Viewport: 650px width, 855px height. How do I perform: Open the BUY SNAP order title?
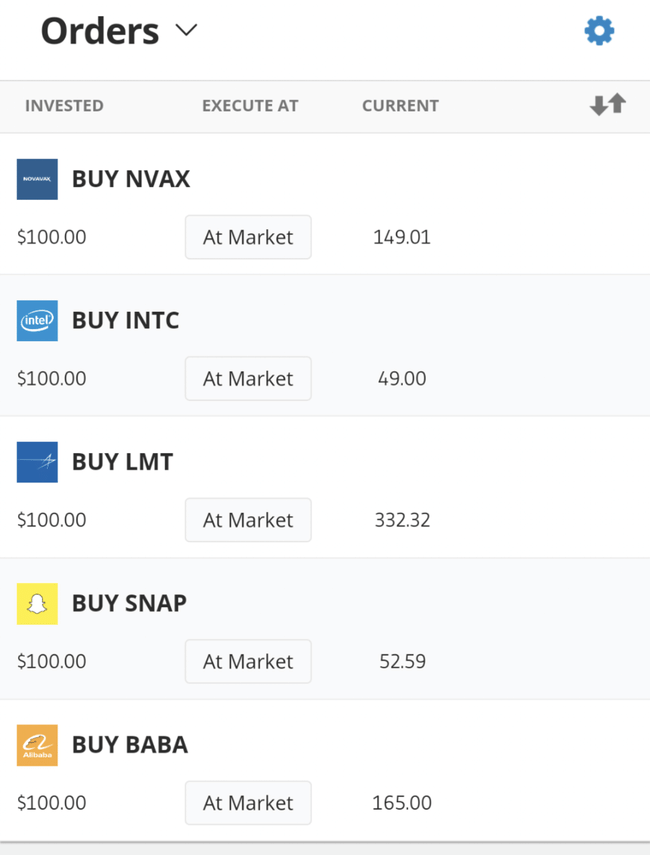click(129, 604)
